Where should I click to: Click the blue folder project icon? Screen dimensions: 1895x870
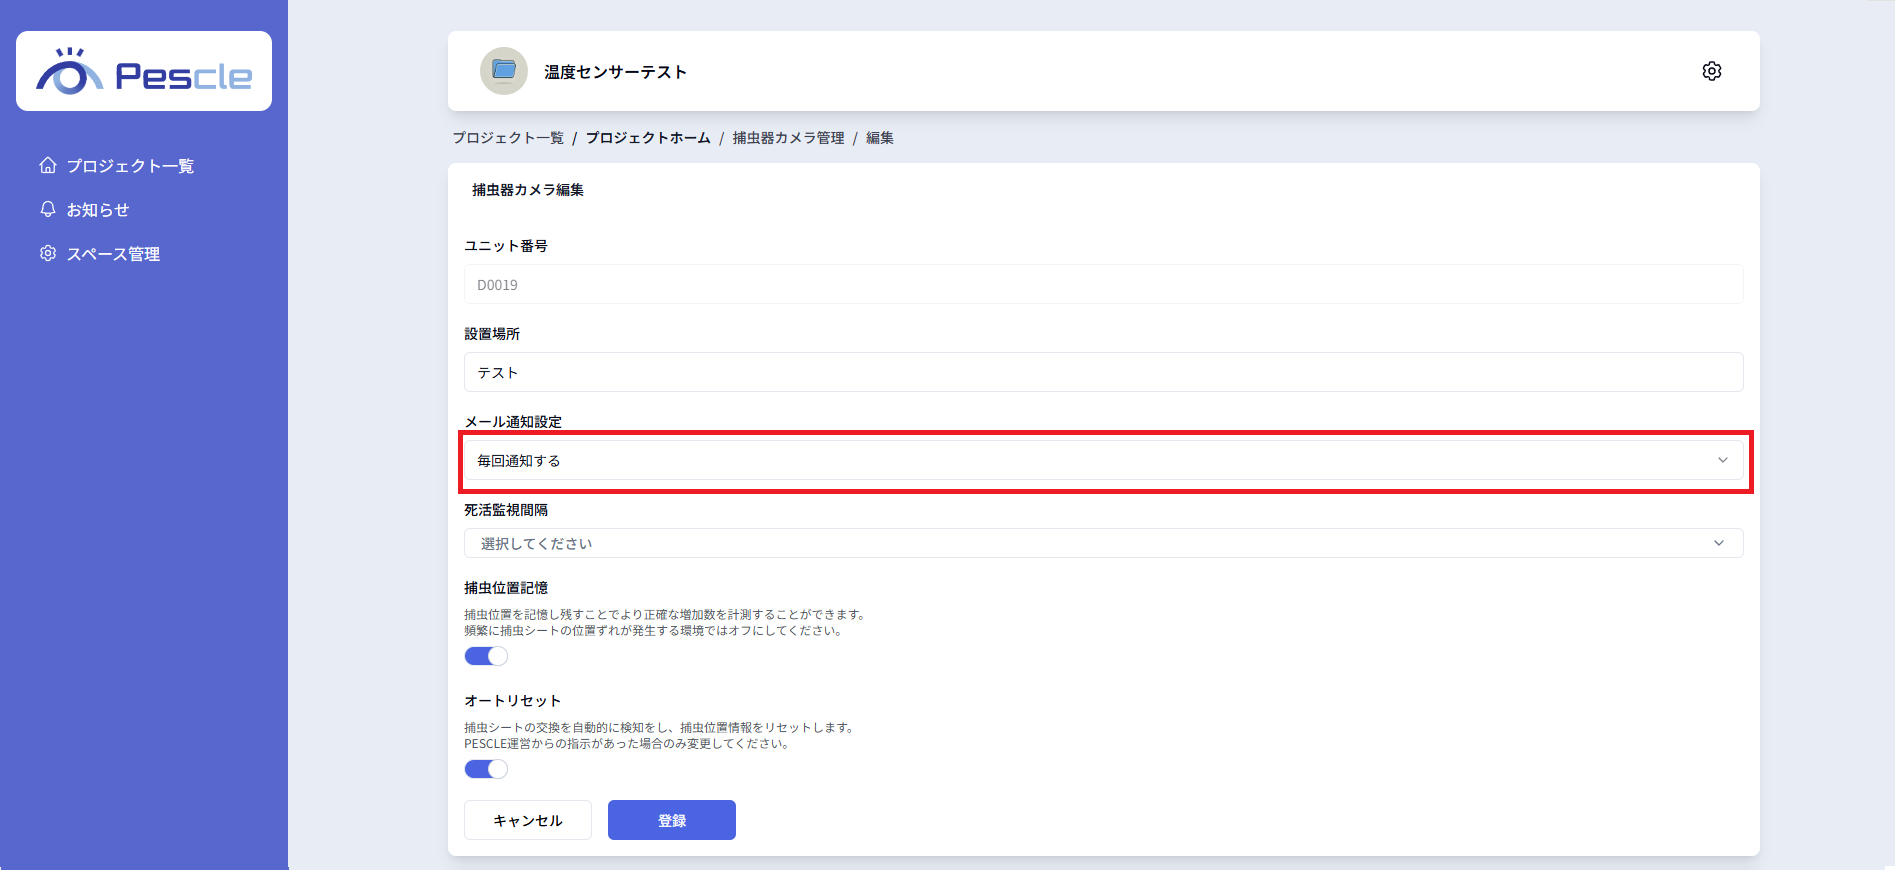[504, 71]
